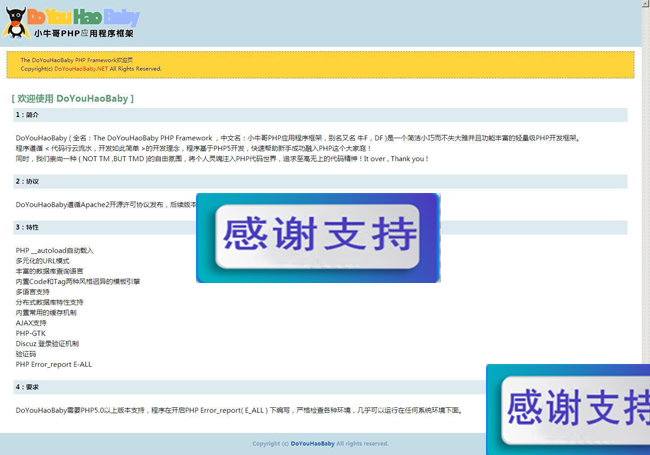Open the DoYouHaoBaby.NET copyright link
The width and height of the screenshot is (650, 455).
coord(81,69)
